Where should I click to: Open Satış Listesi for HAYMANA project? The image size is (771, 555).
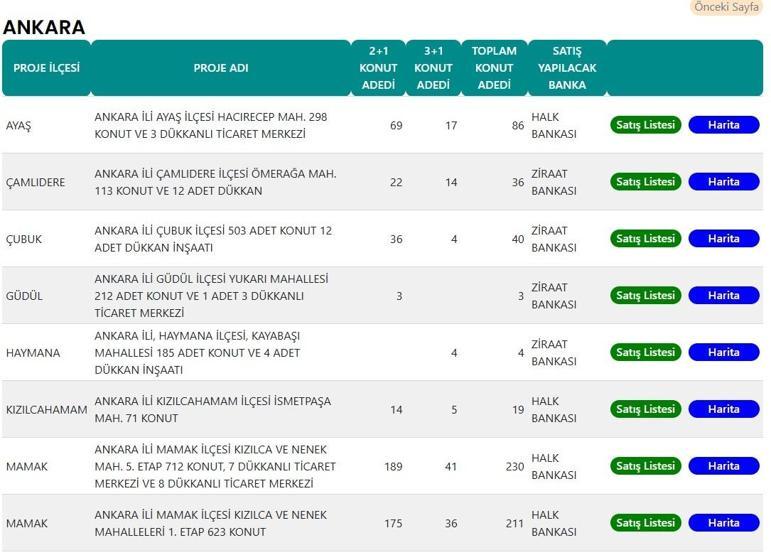[646, 352]
